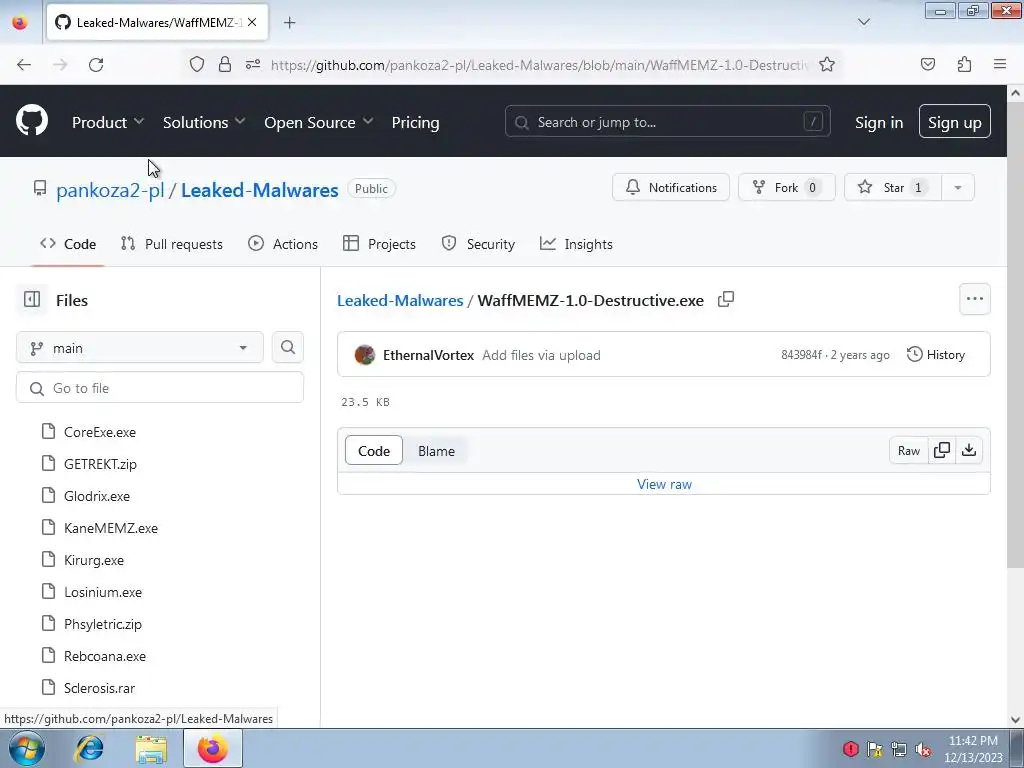Save the page to Pocket
The width and height of the screenshot is (1024, 768).
click(927, 64)
